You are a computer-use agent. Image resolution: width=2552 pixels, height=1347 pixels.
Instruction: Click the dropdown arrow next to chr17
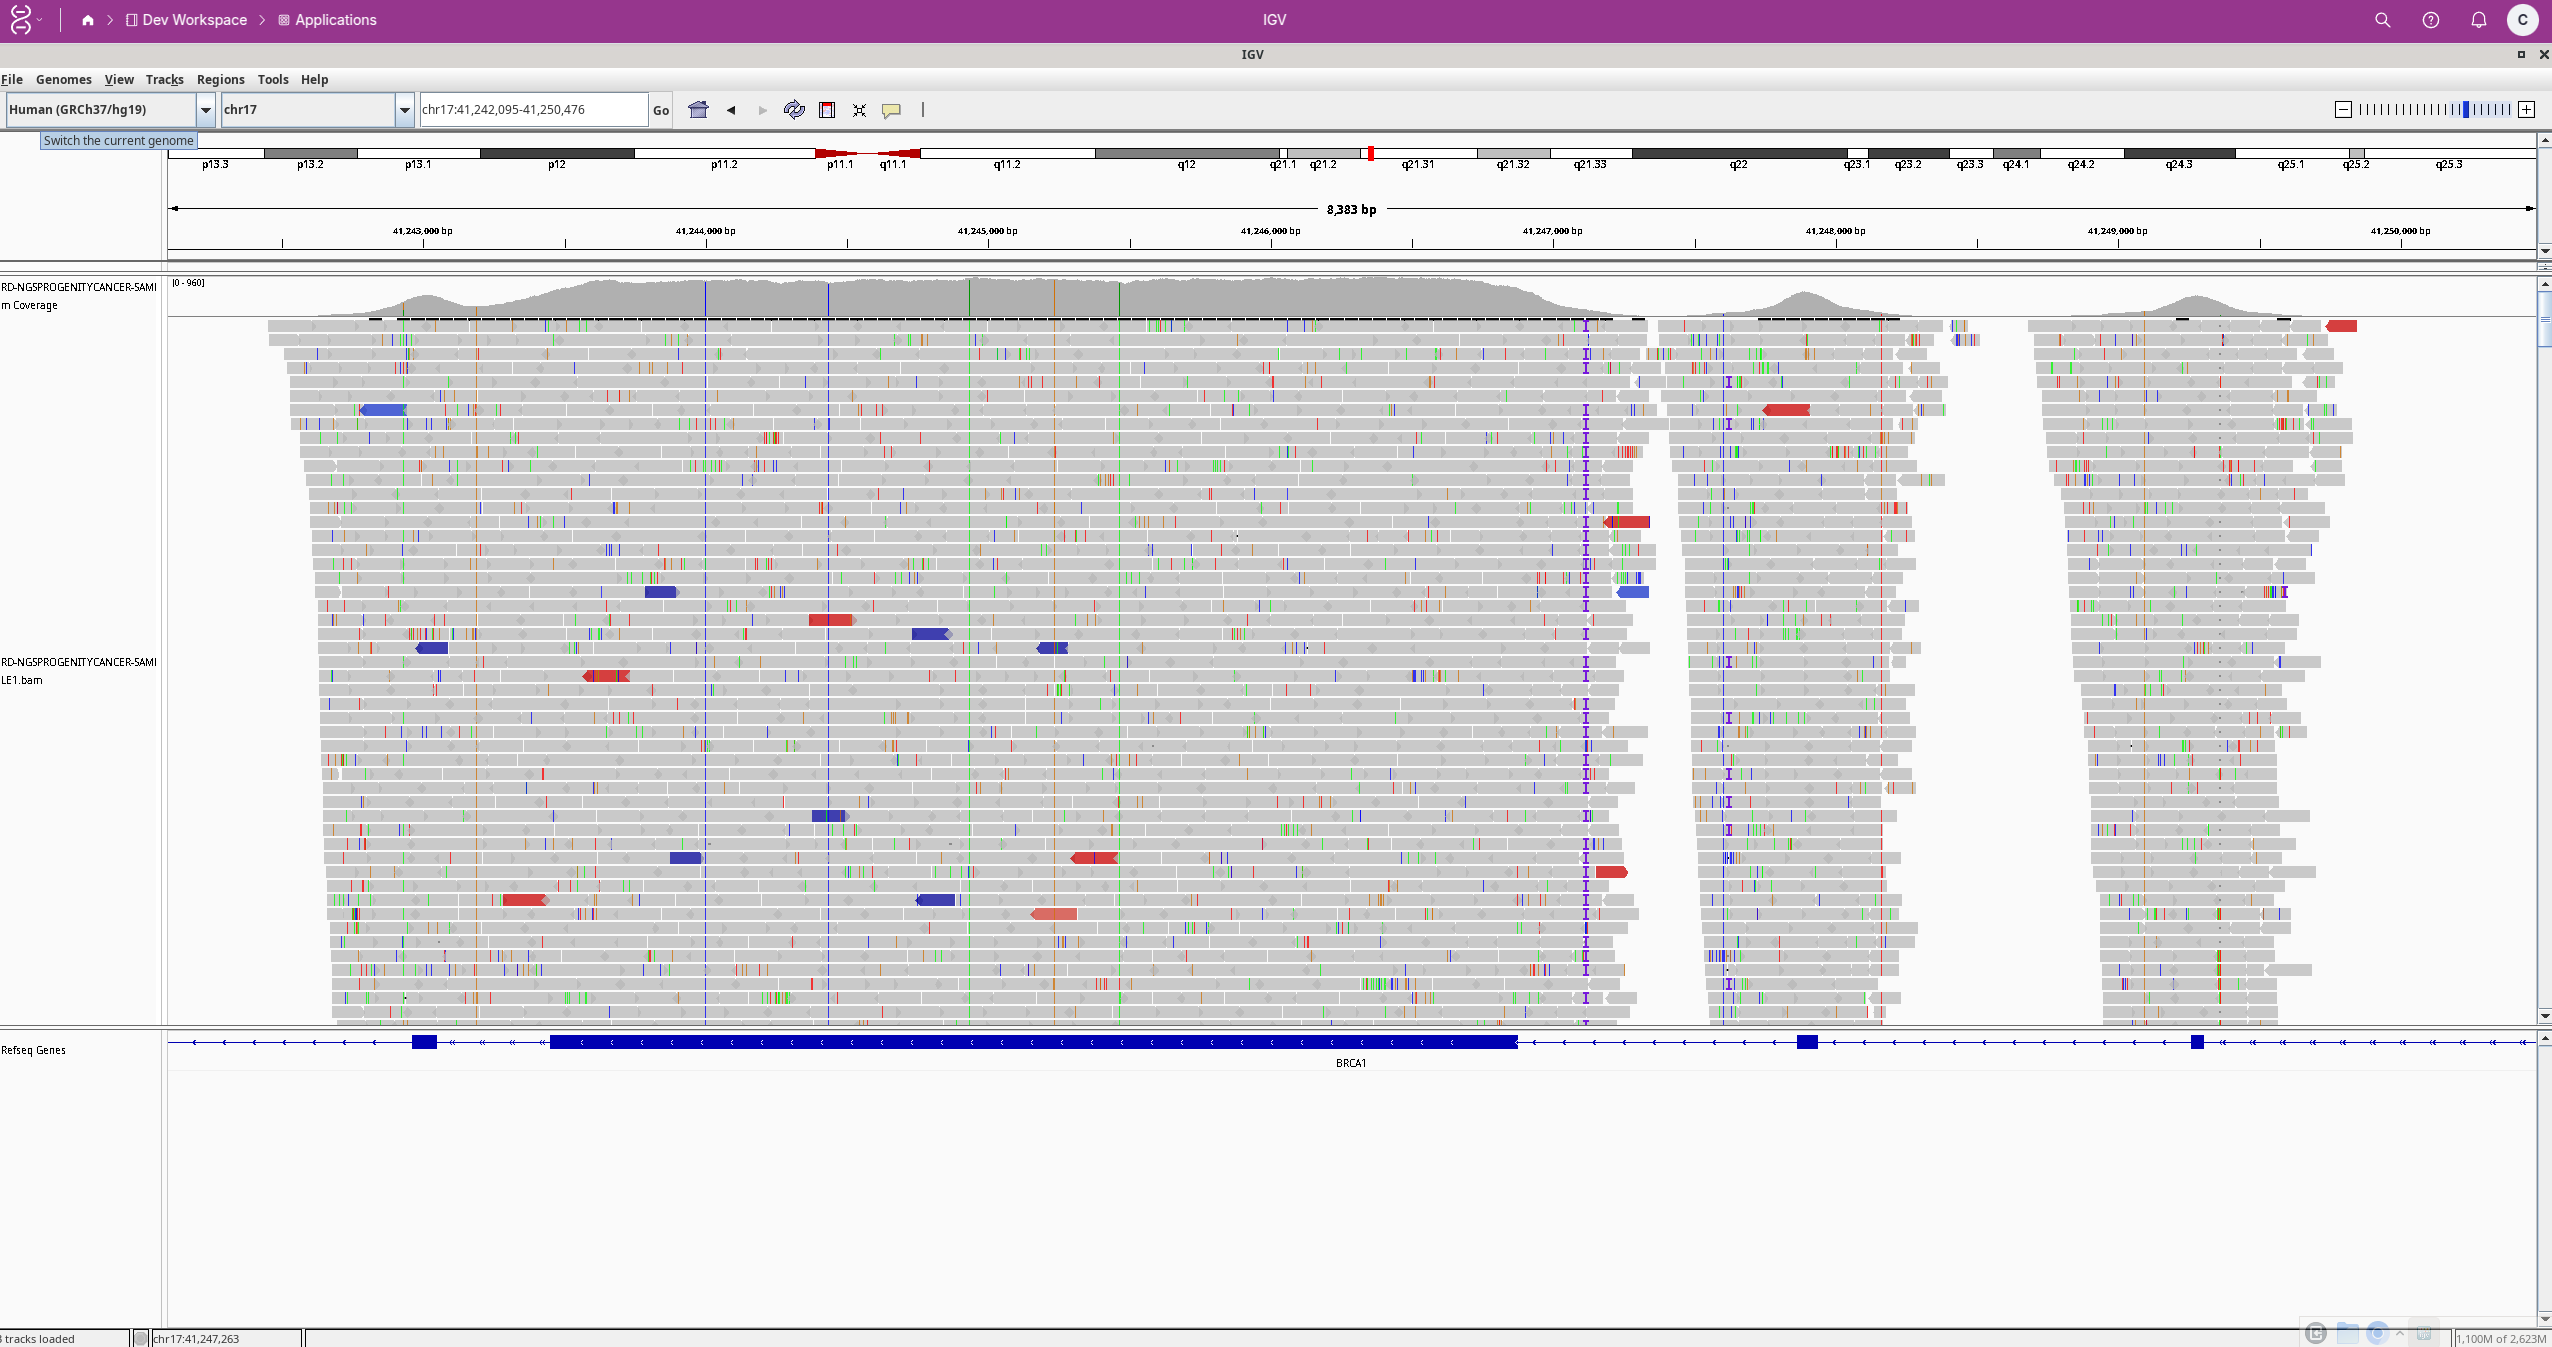point(405,110)
